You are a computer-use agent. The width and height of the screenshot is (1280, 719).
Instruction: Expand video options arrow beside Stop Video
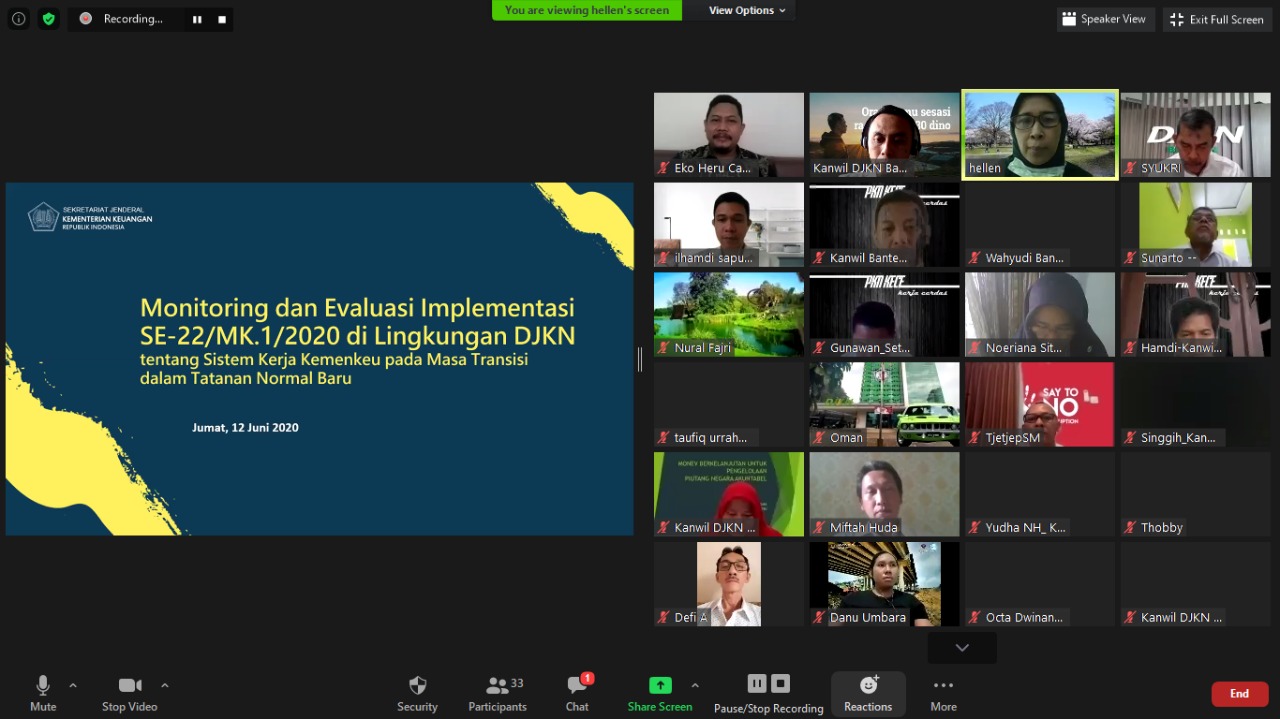tap(165, 685)
